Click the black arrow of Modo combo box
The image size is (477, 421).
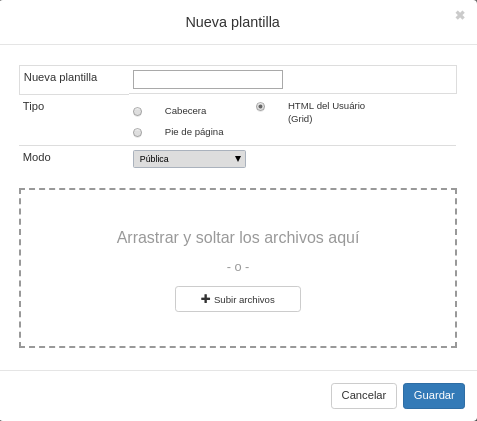[x=238, y=159]
